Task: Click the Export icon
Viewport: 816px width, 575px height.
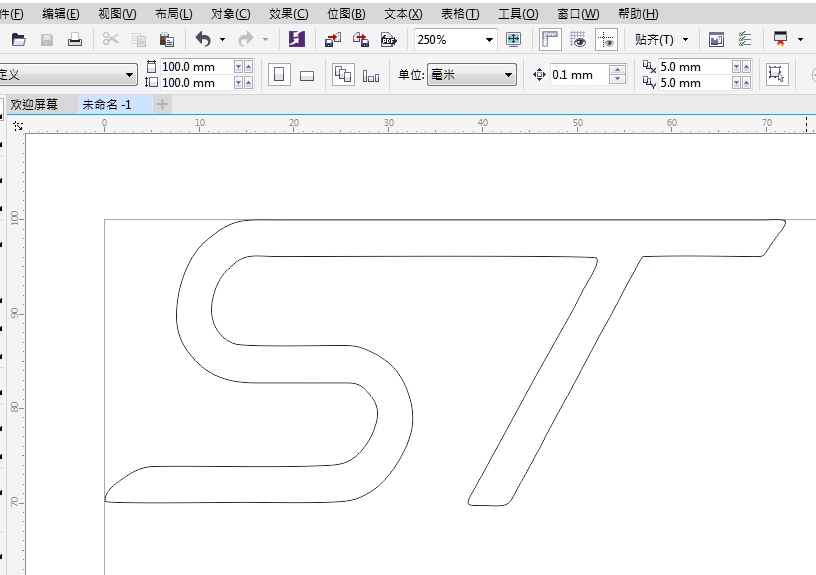Action: [x=361, y=40]
